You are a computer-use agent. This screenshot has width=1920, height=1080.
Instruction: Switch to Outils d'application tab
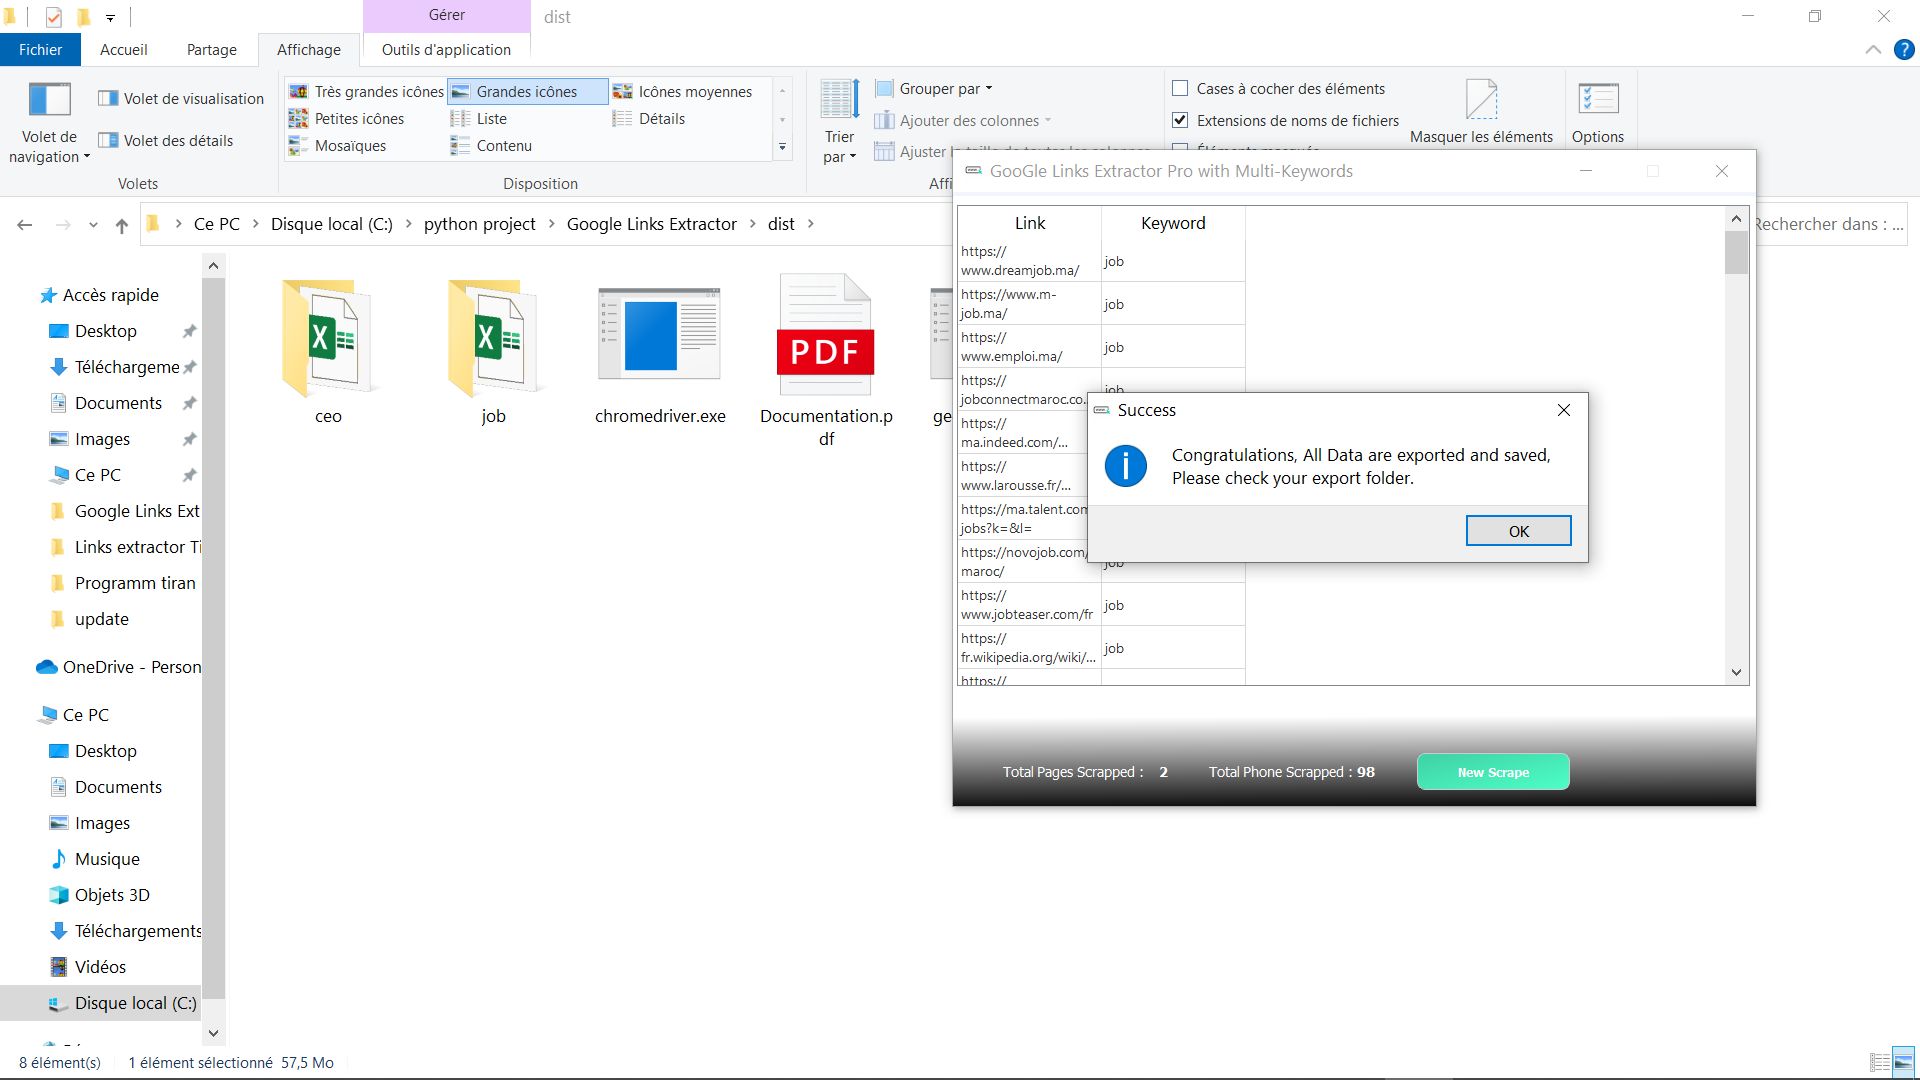(x=446, y=49)
